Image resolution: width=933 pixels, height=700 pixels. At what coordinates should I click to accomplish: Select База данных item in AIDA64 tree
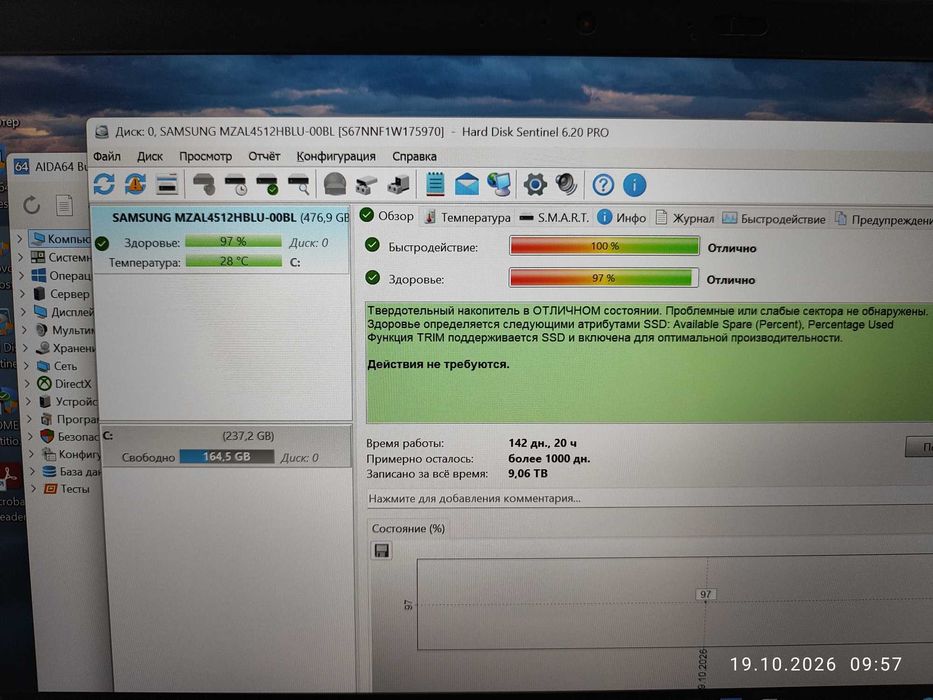point(73,471)
